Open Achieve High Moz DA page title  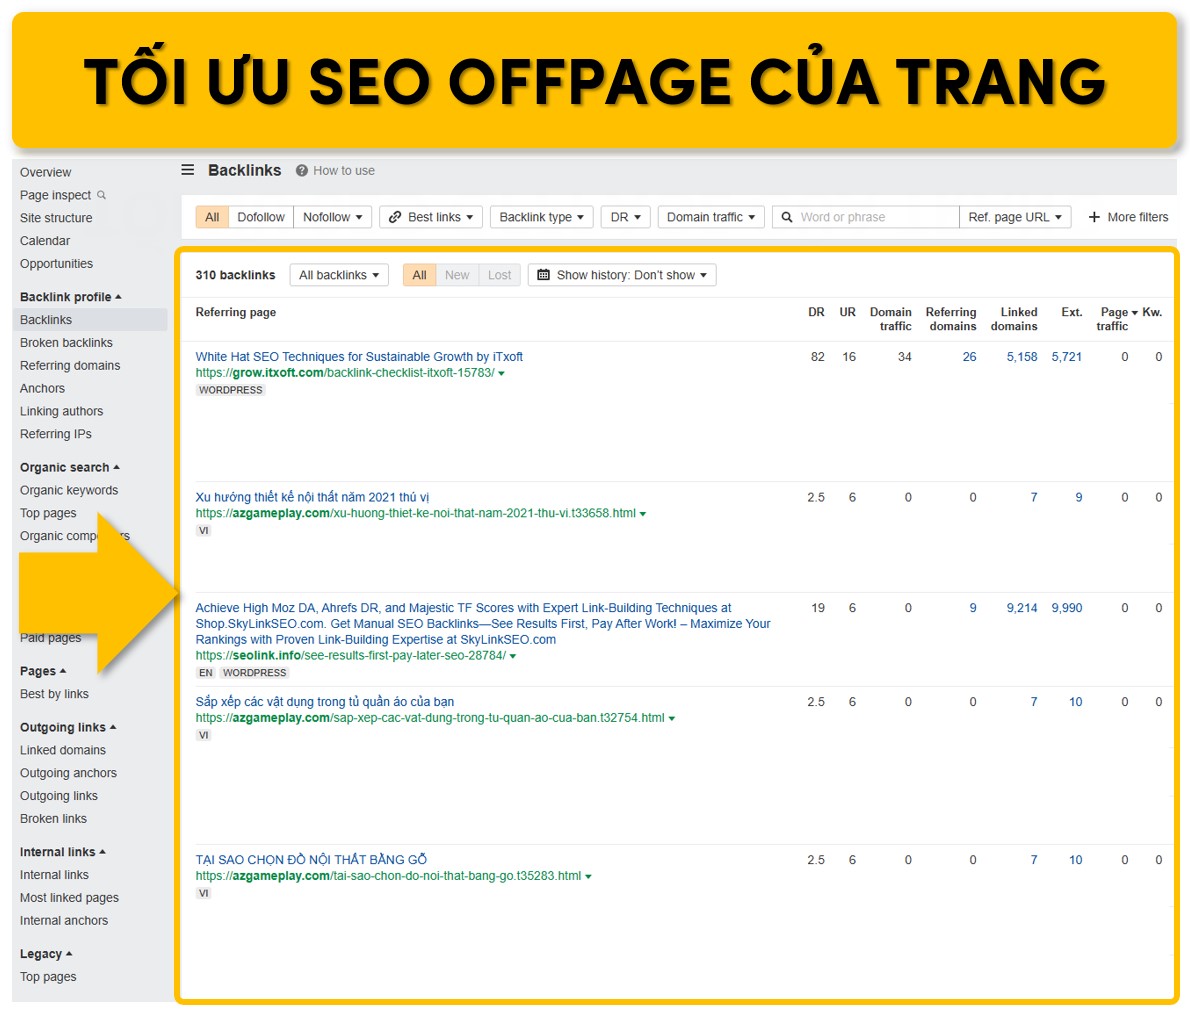coord(483,624)
